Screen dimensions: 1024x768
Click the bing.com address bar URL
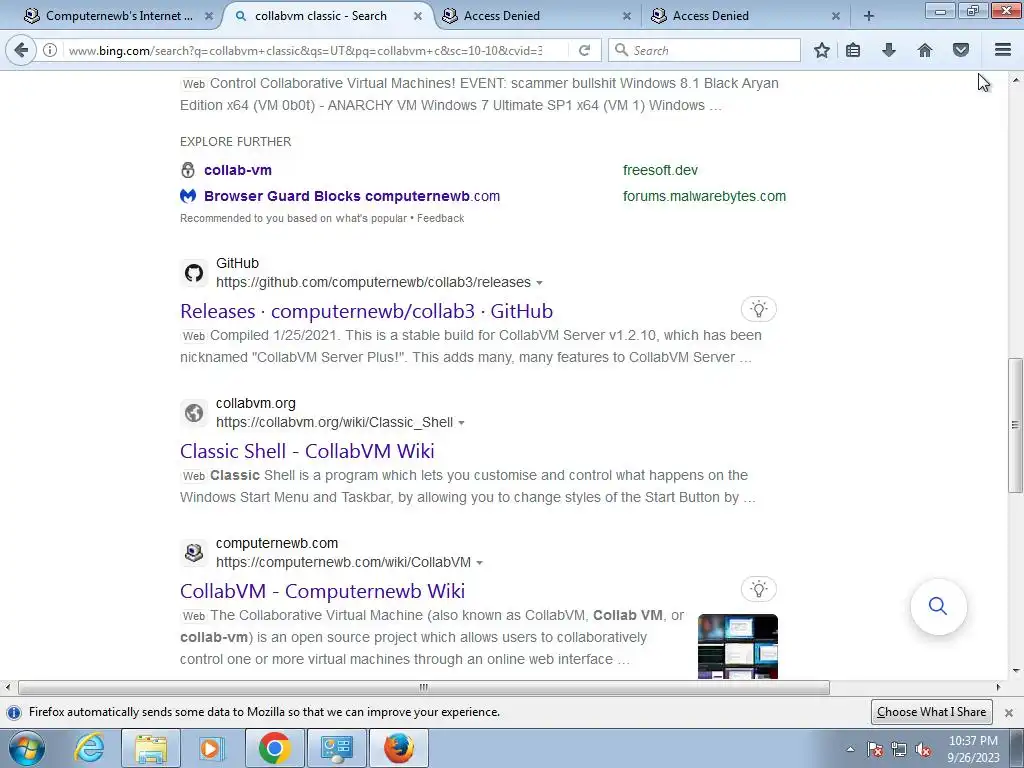click(305, 50)
